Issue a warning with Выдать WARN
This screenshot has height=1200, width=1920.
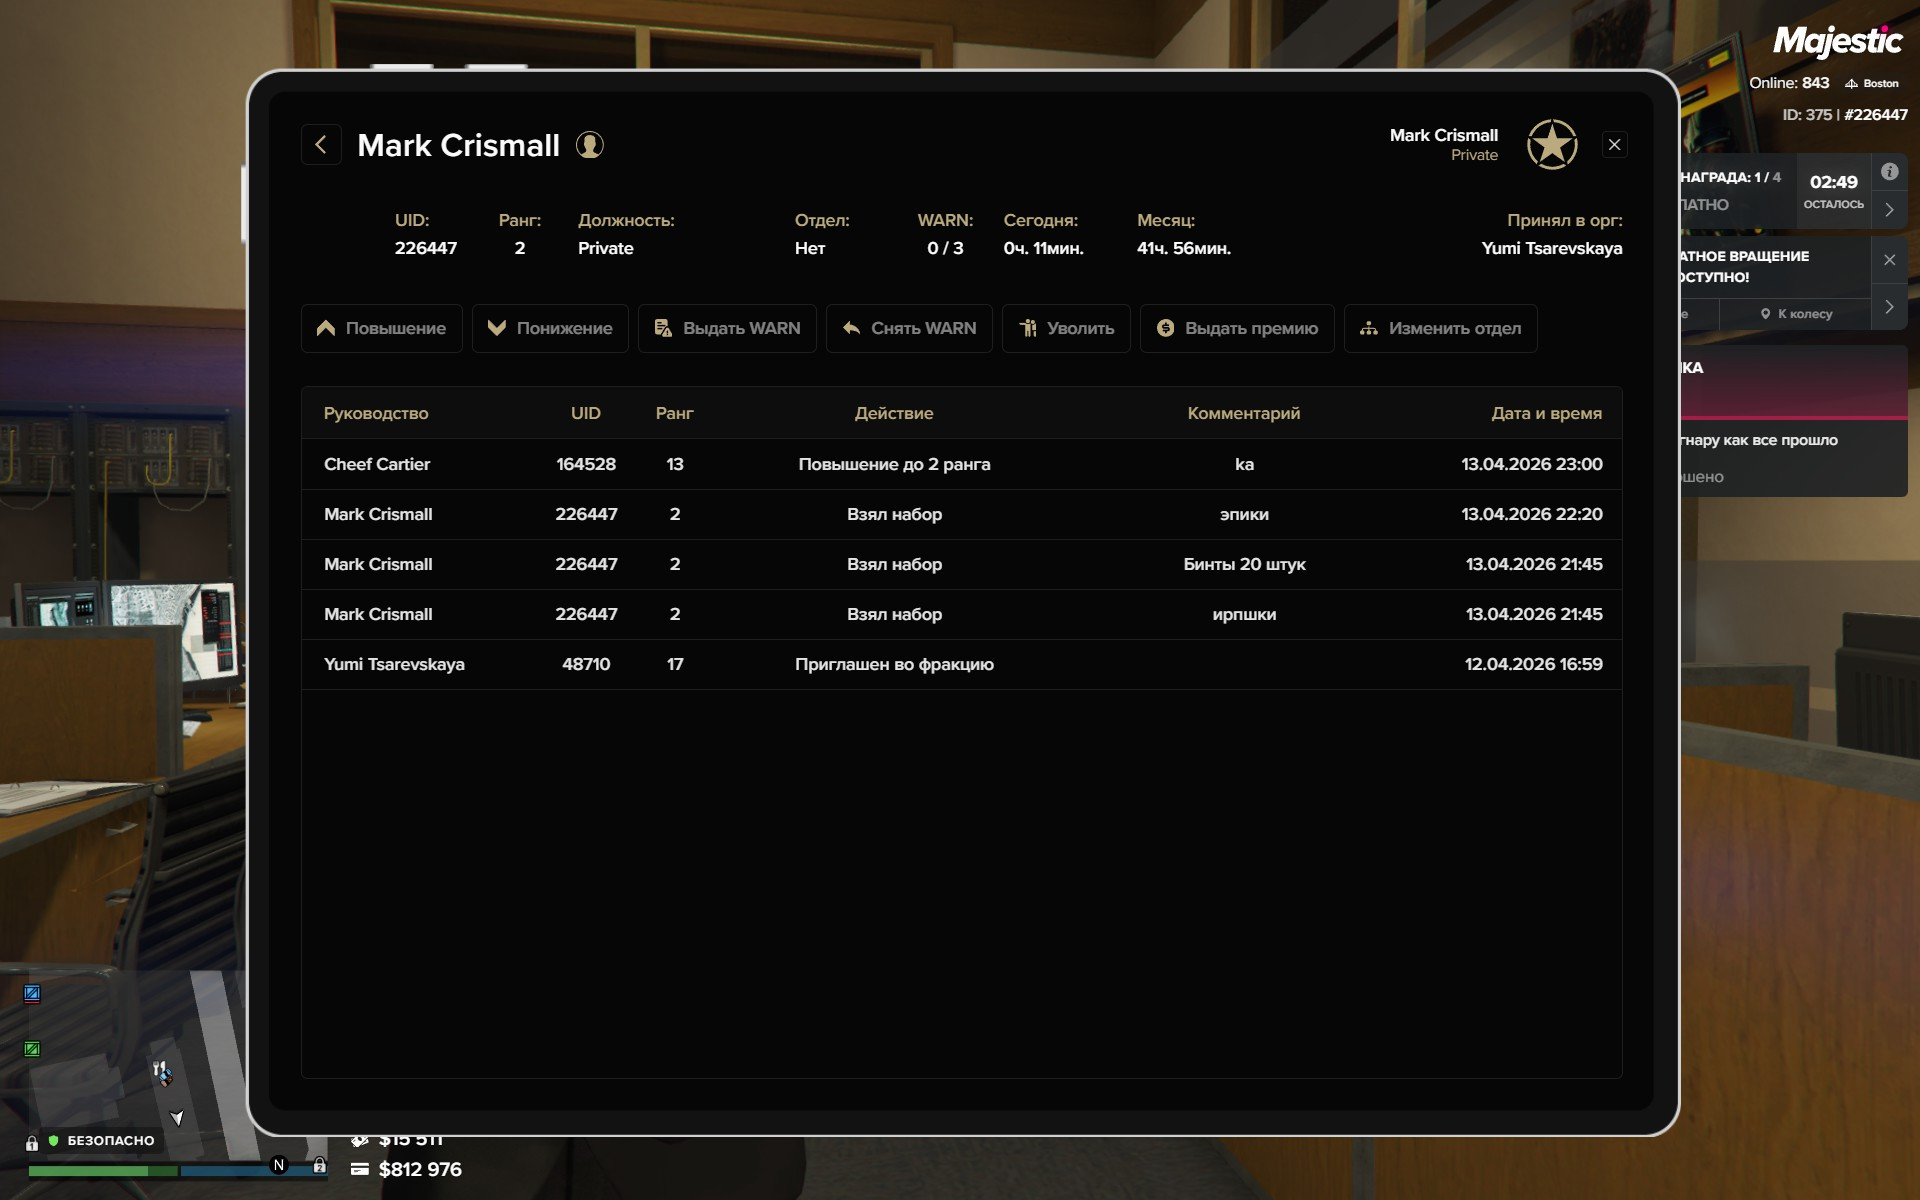point(727,328)
